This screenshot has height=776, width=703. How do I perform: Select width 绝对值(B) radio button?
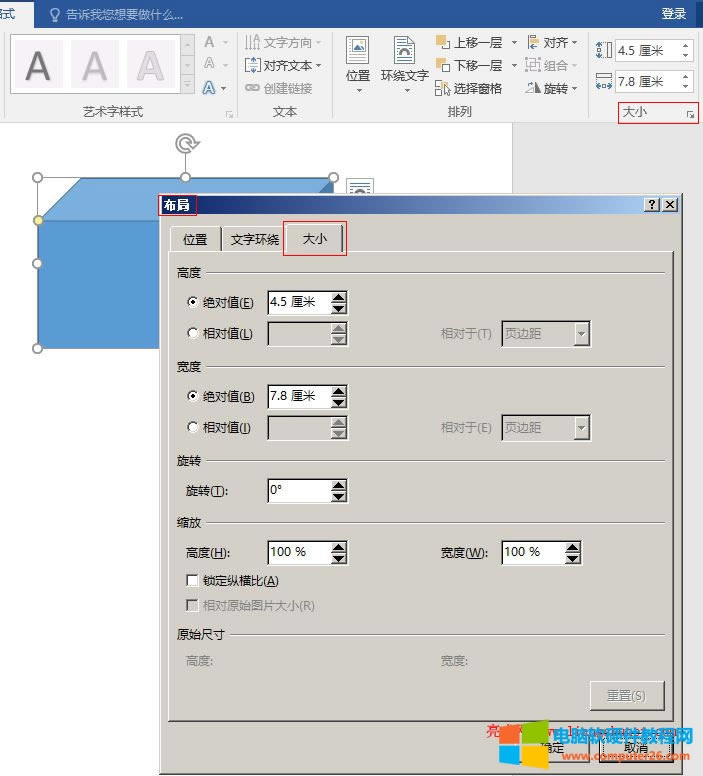[193, 396]
